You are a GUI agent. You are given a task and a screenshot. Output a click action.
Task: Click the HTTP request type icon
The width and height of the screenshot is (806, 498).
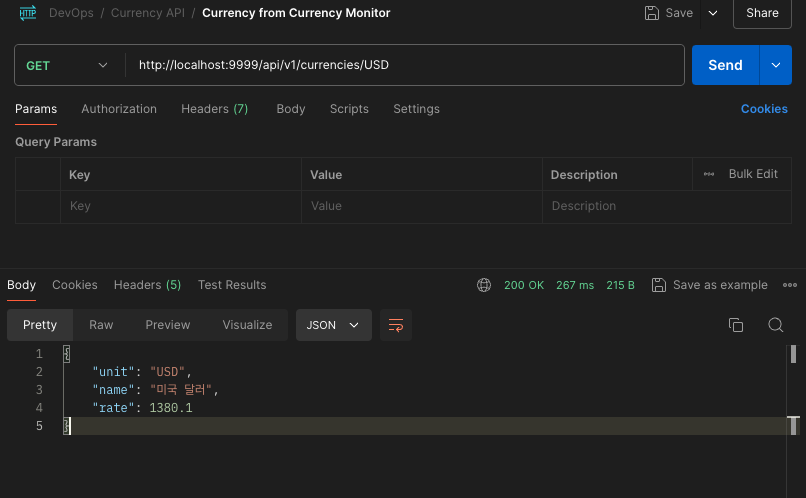[28, 12]
